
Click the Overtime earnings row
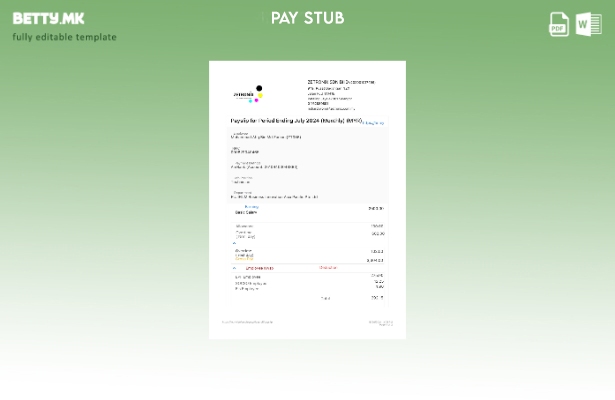[244, 233]
